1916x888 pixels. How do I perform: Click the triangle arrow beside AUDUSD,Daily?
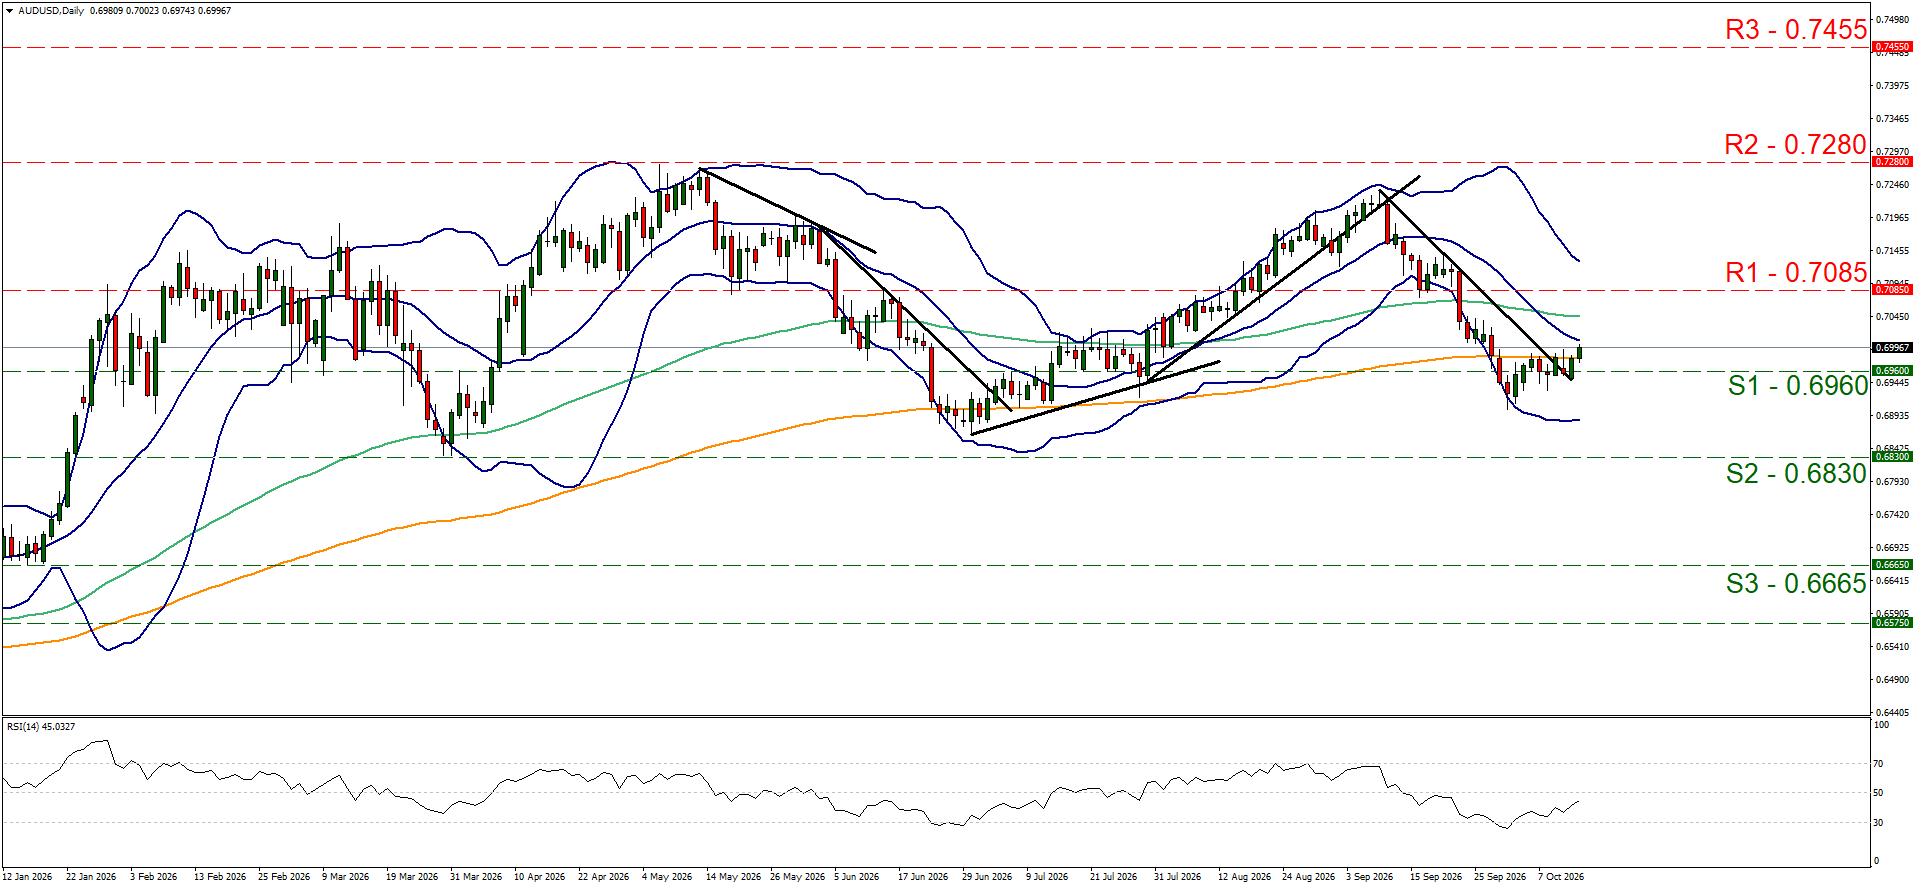coord(10,11)
